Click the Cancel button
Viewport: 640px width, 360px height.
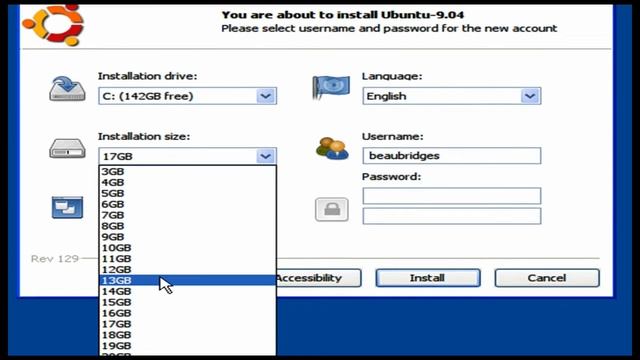tap(547, 278)
